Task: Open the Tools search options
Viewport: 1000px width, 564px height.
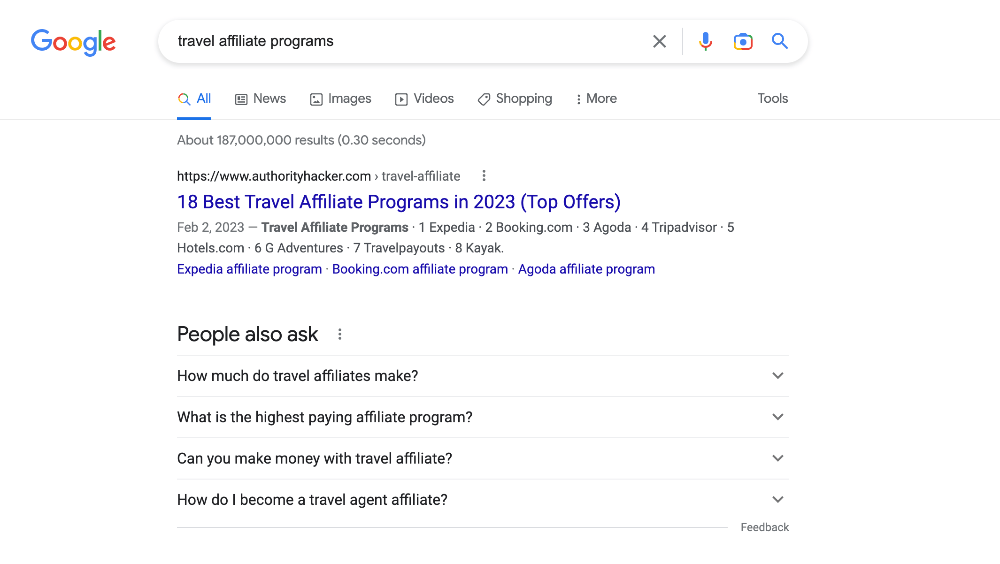Action: [772, 99]
